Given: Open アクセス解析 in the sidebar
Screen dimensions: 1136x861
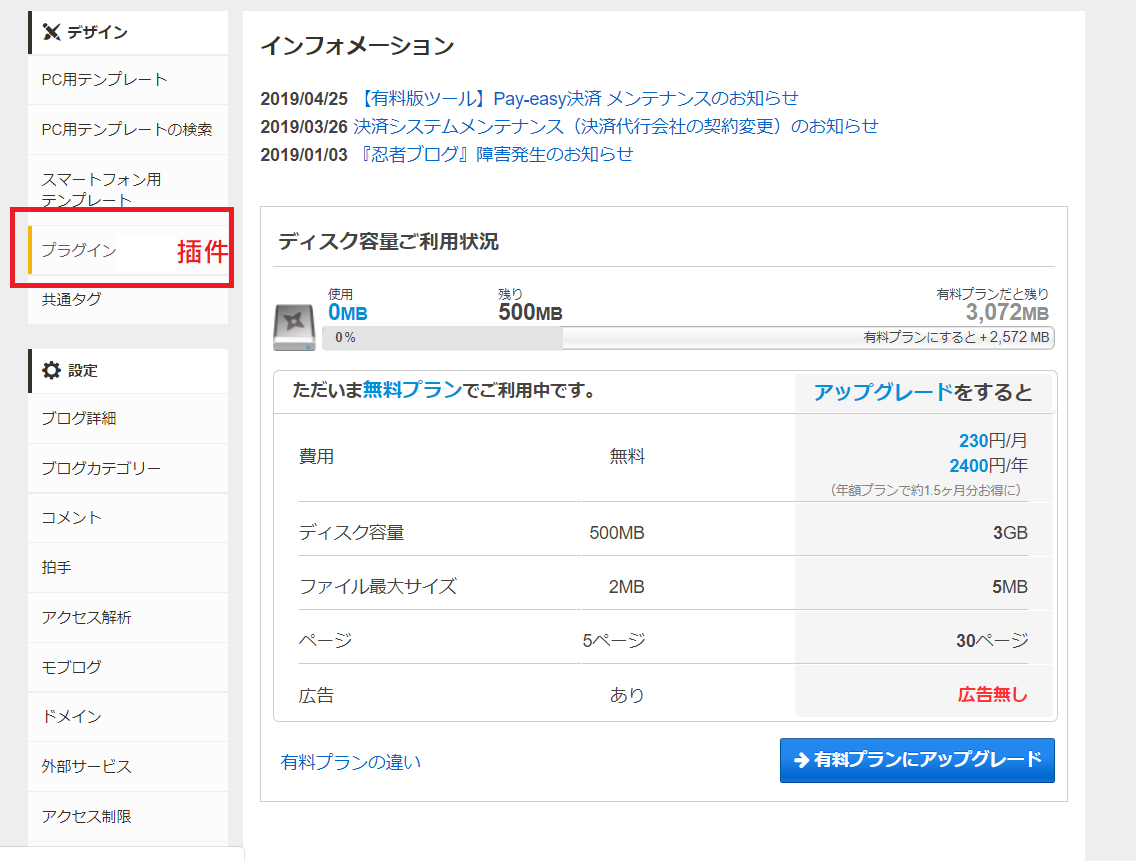Looking at the screenshot, I should click(x=86, y=617).
